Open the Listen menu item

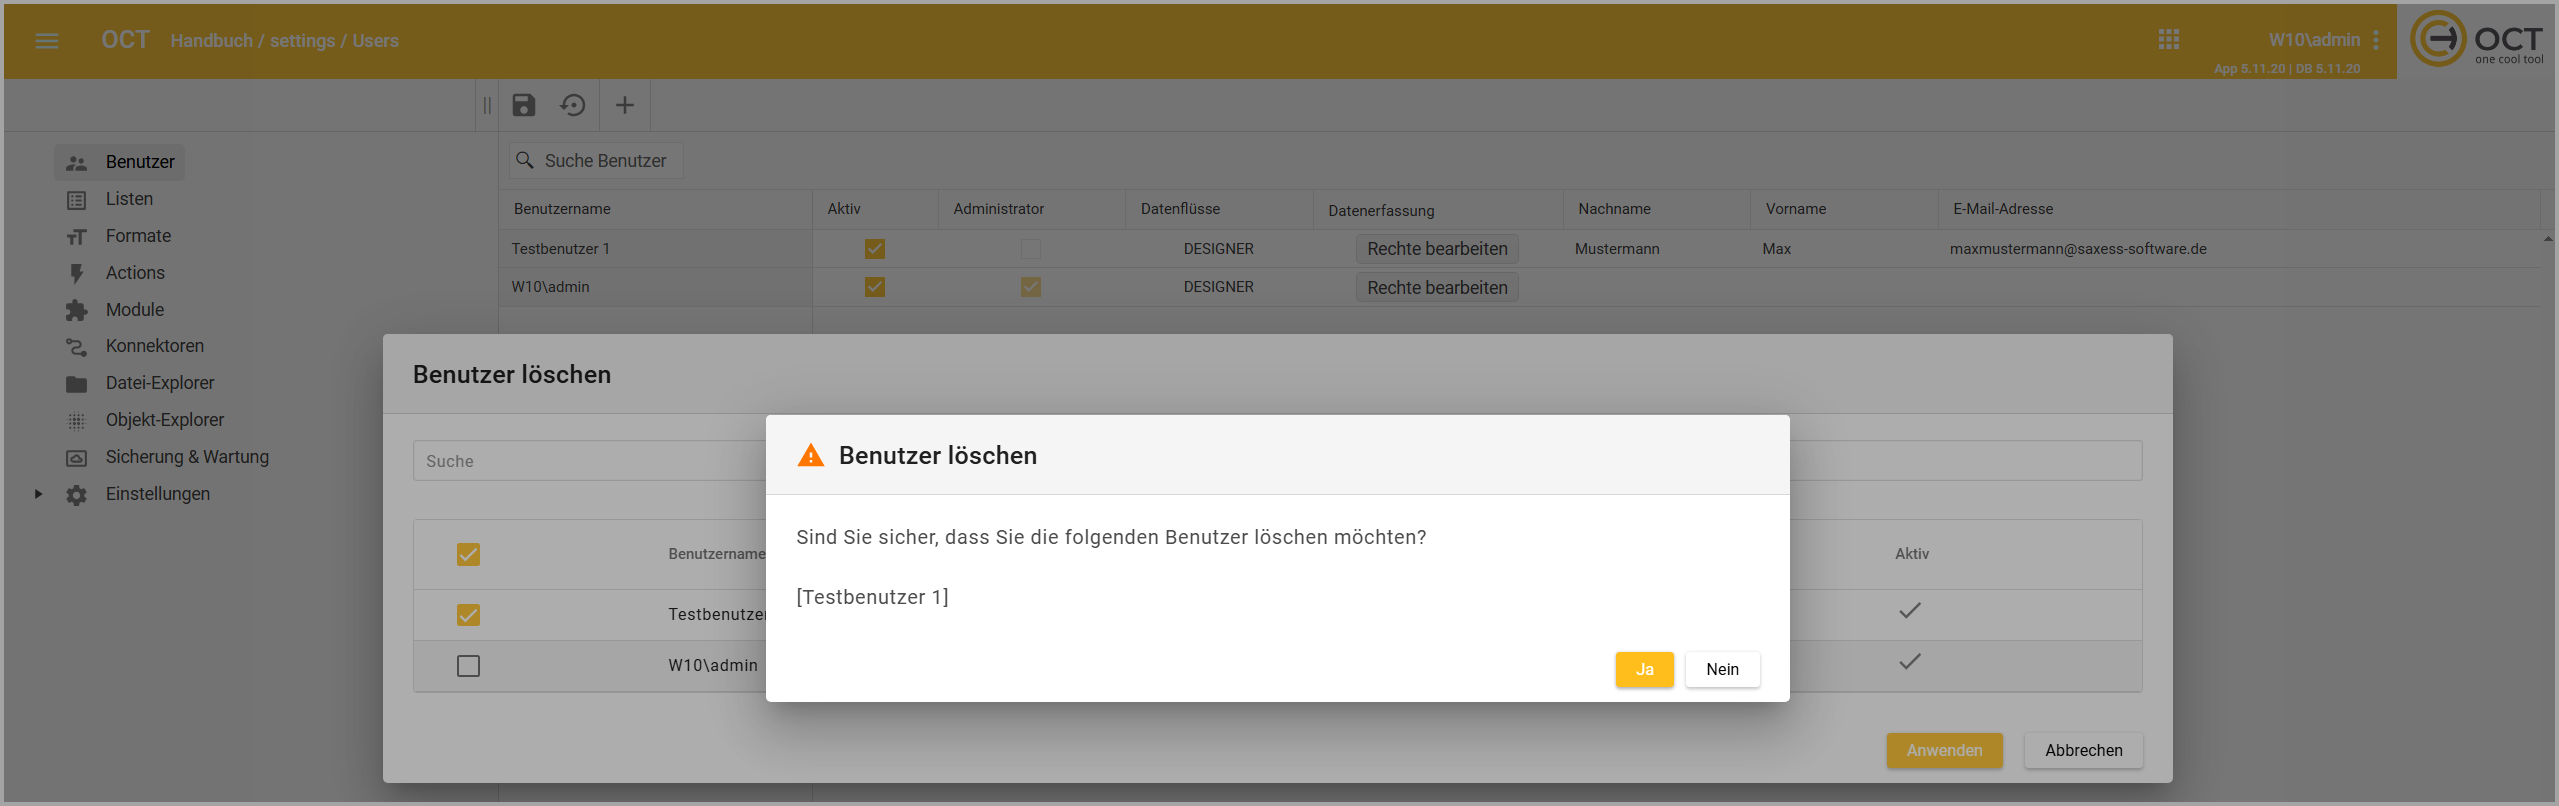[129, 199]
